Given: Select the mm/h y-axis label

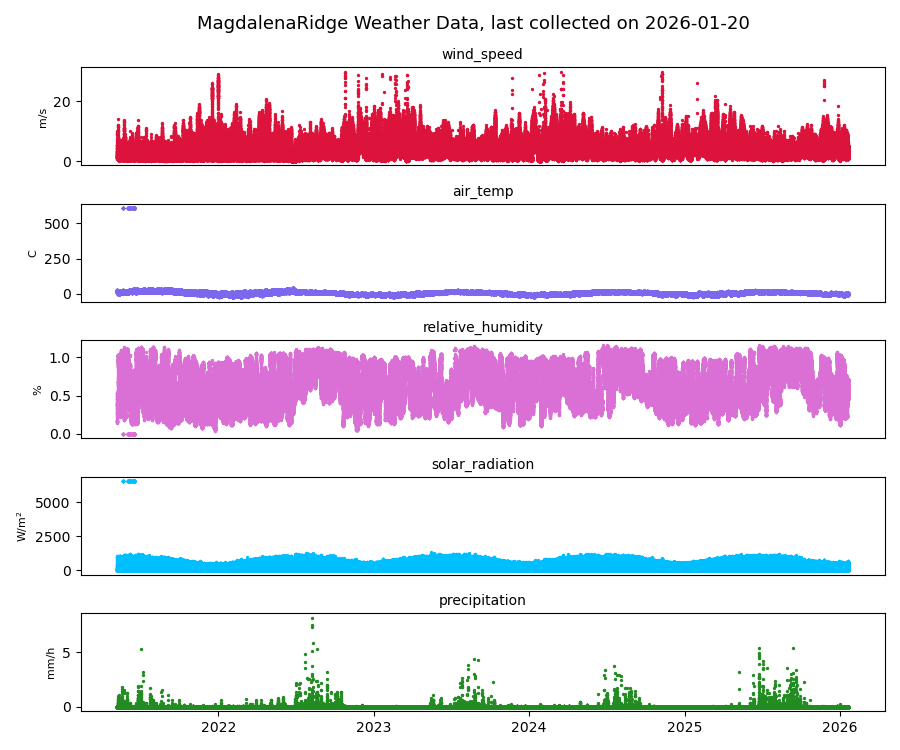Looking at the screenshot, I should point(51,662).
